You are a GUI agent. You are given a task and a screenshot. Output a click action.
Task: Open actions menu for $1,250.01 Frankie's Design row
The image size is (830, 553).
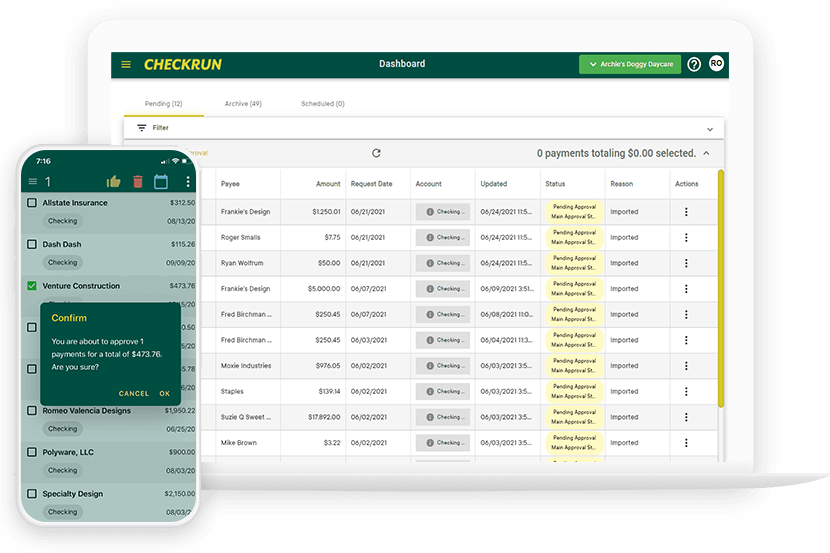[x=686, y=212]
